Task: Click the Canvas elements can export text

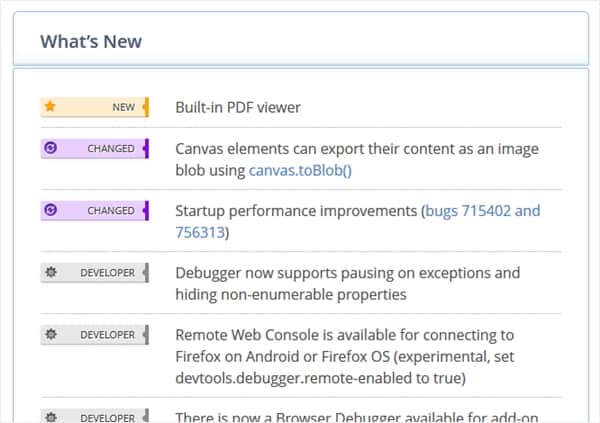Action: tap(357, 159)
